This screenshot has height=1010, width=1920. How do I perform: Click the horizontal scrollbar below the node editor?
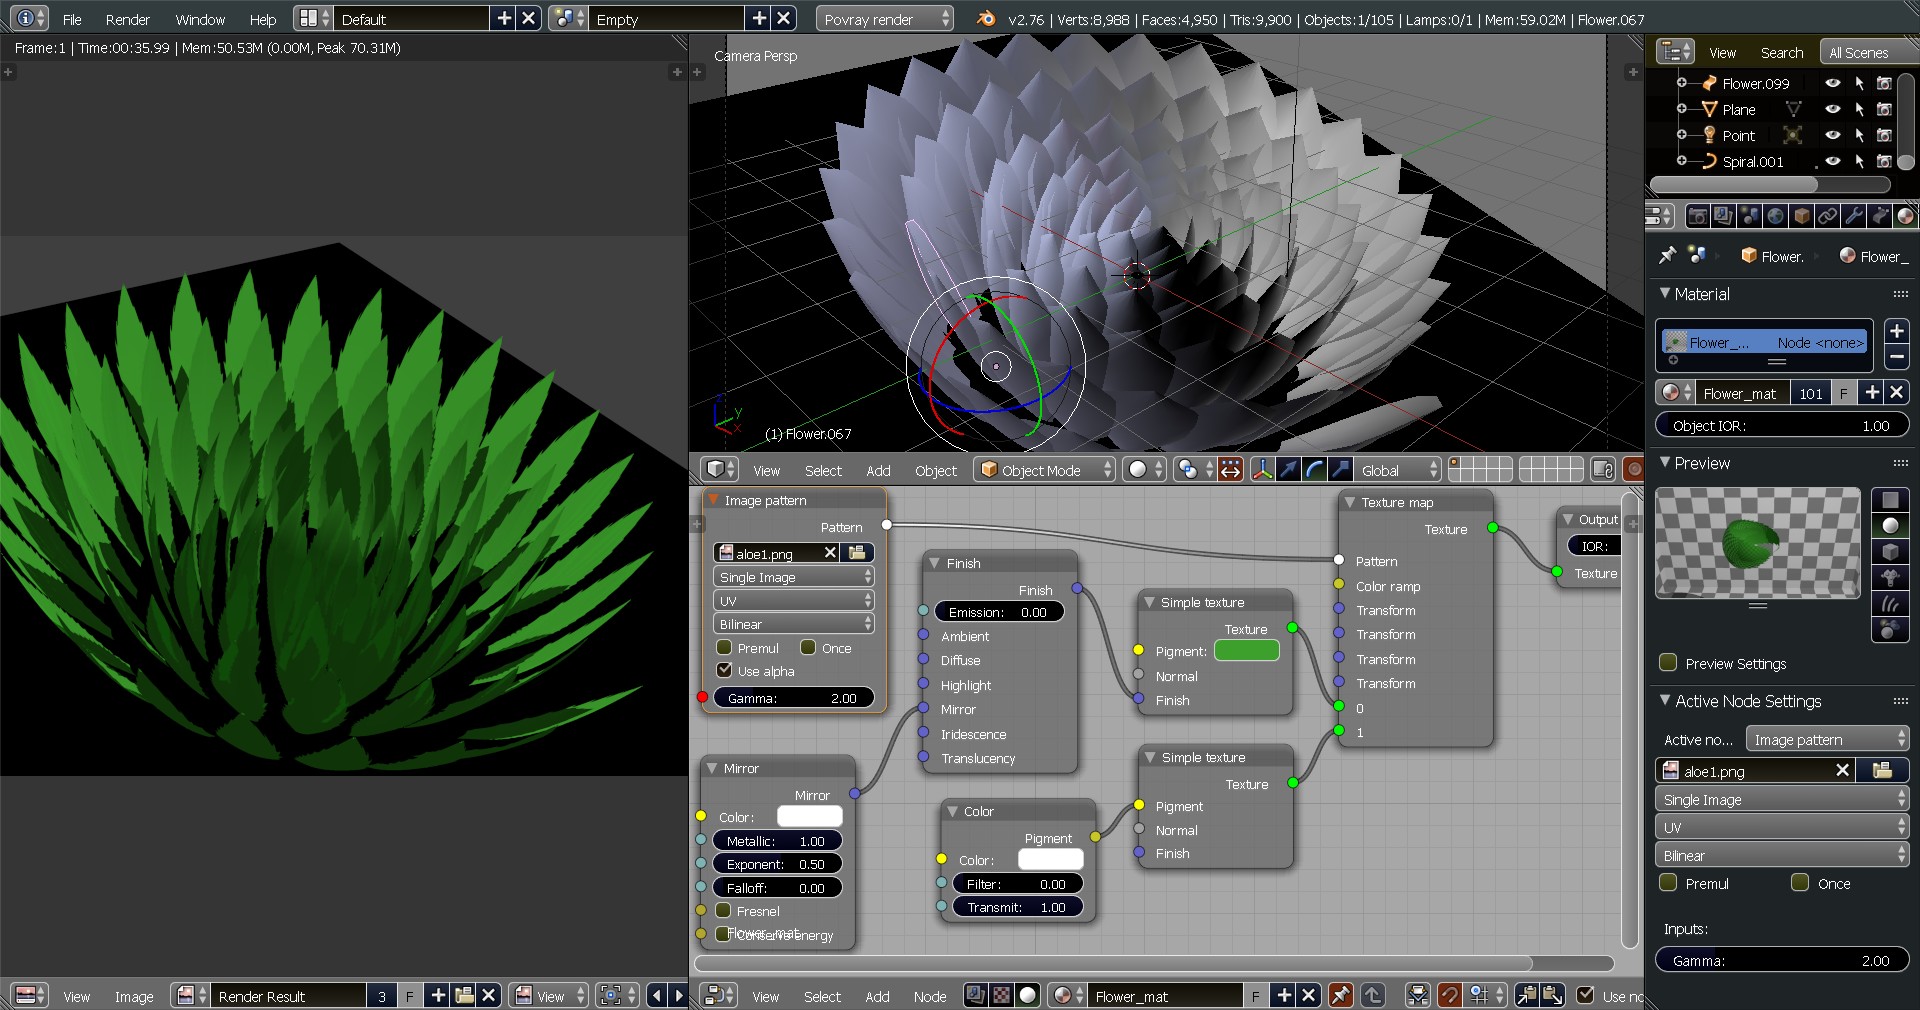pyautogui.click(x=1100, y=963)
